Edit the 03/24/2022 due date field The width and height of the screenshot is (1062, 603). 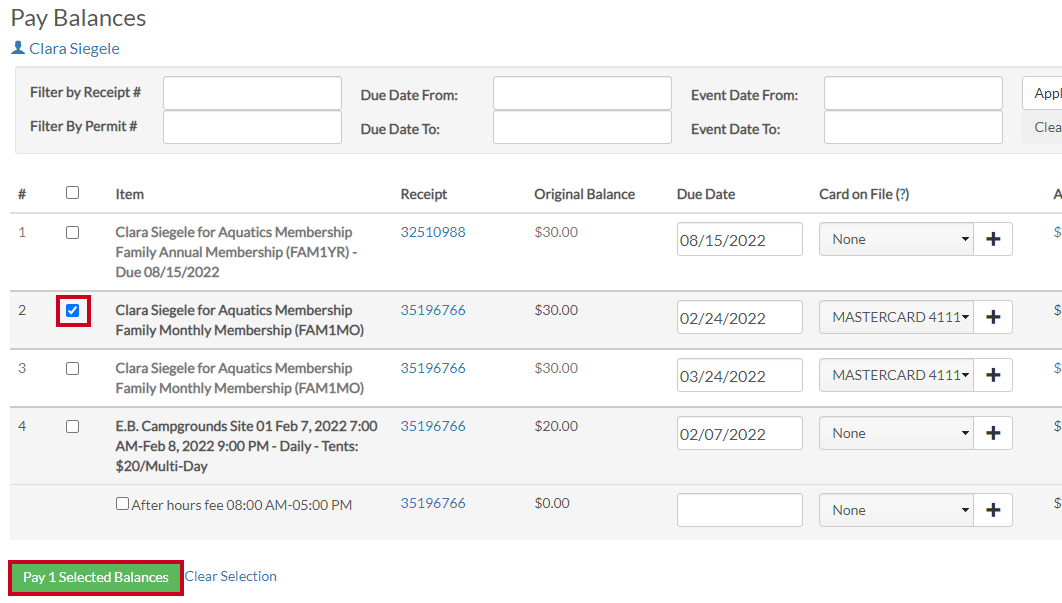click(740, 375)
